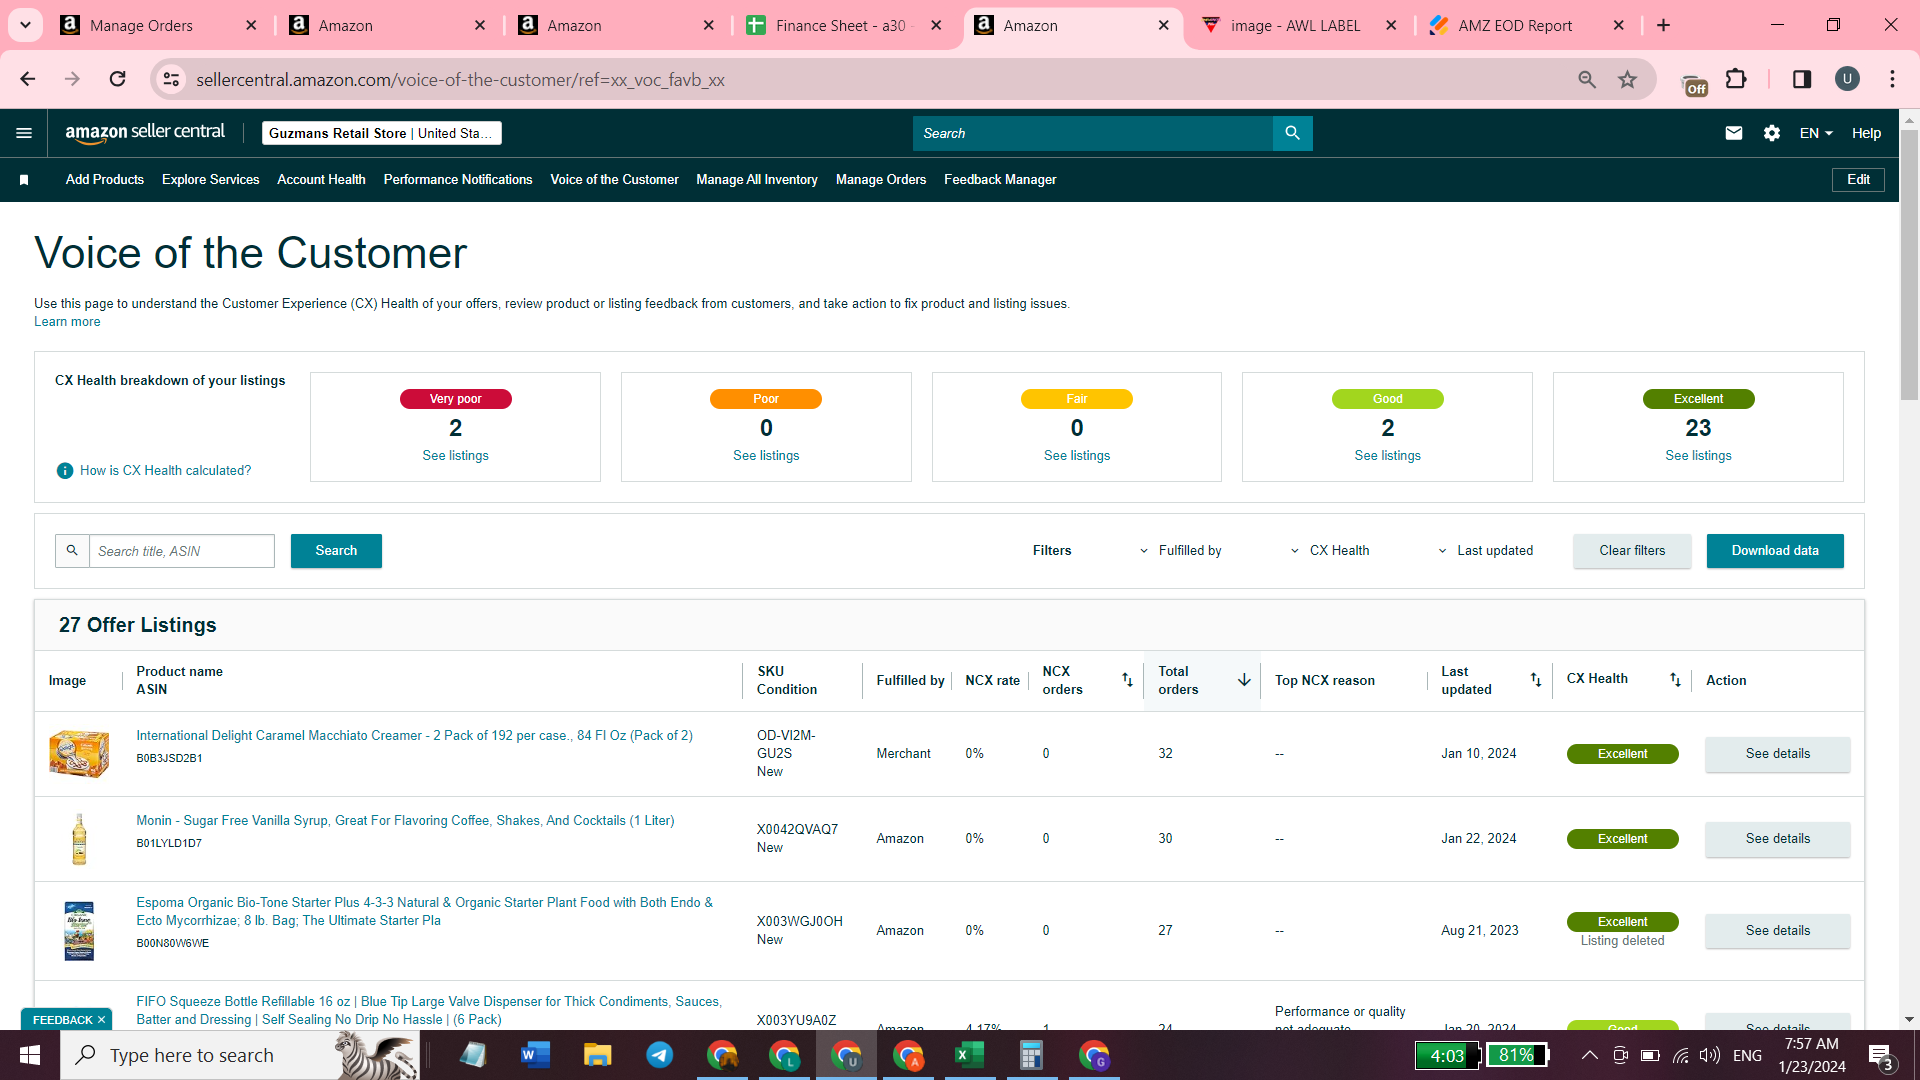Click the Windows Start button
Viewport: 1920px width, 1080px height.
point(30,1055)
